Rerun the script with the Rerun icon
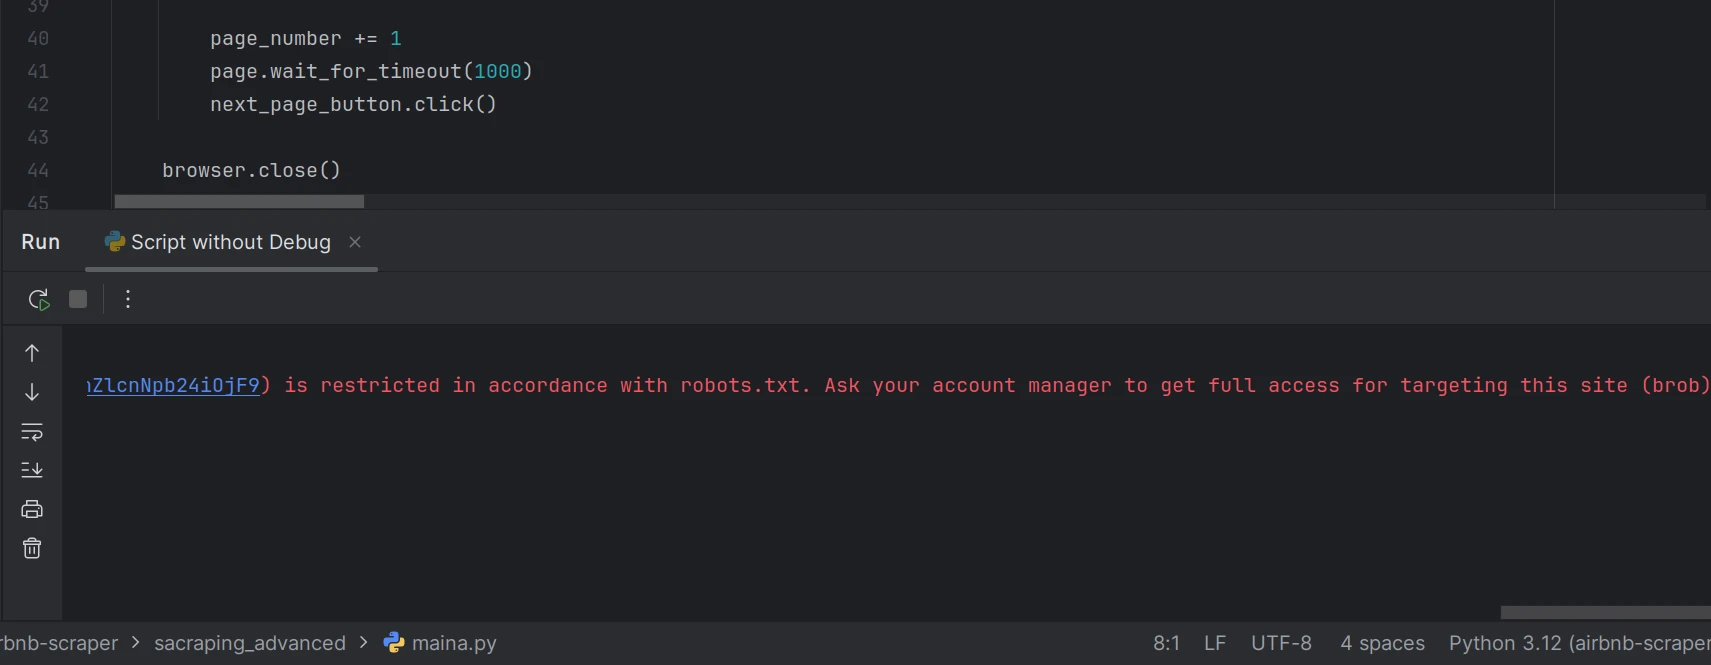 pyautogui.click(x=39, y=299)
